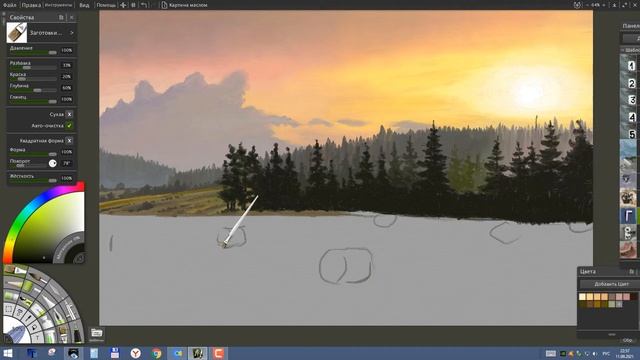Viewport: 640px width, 360px height.
Task: Open the tool presets folder icon
Action: click(96, 333)
